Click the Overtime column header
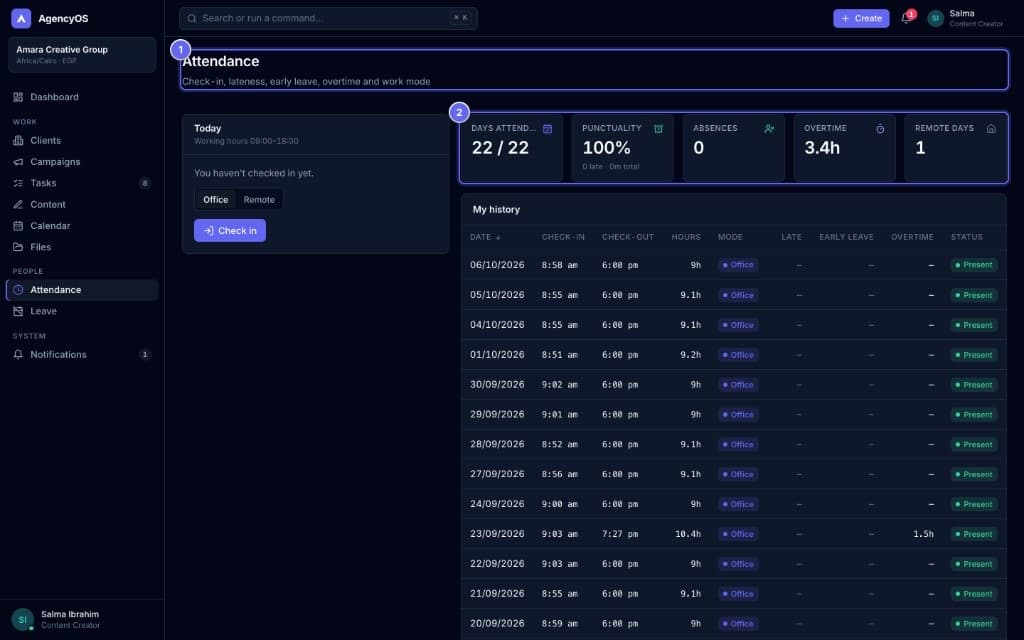The image size is (1024, 640). (912, 237)
